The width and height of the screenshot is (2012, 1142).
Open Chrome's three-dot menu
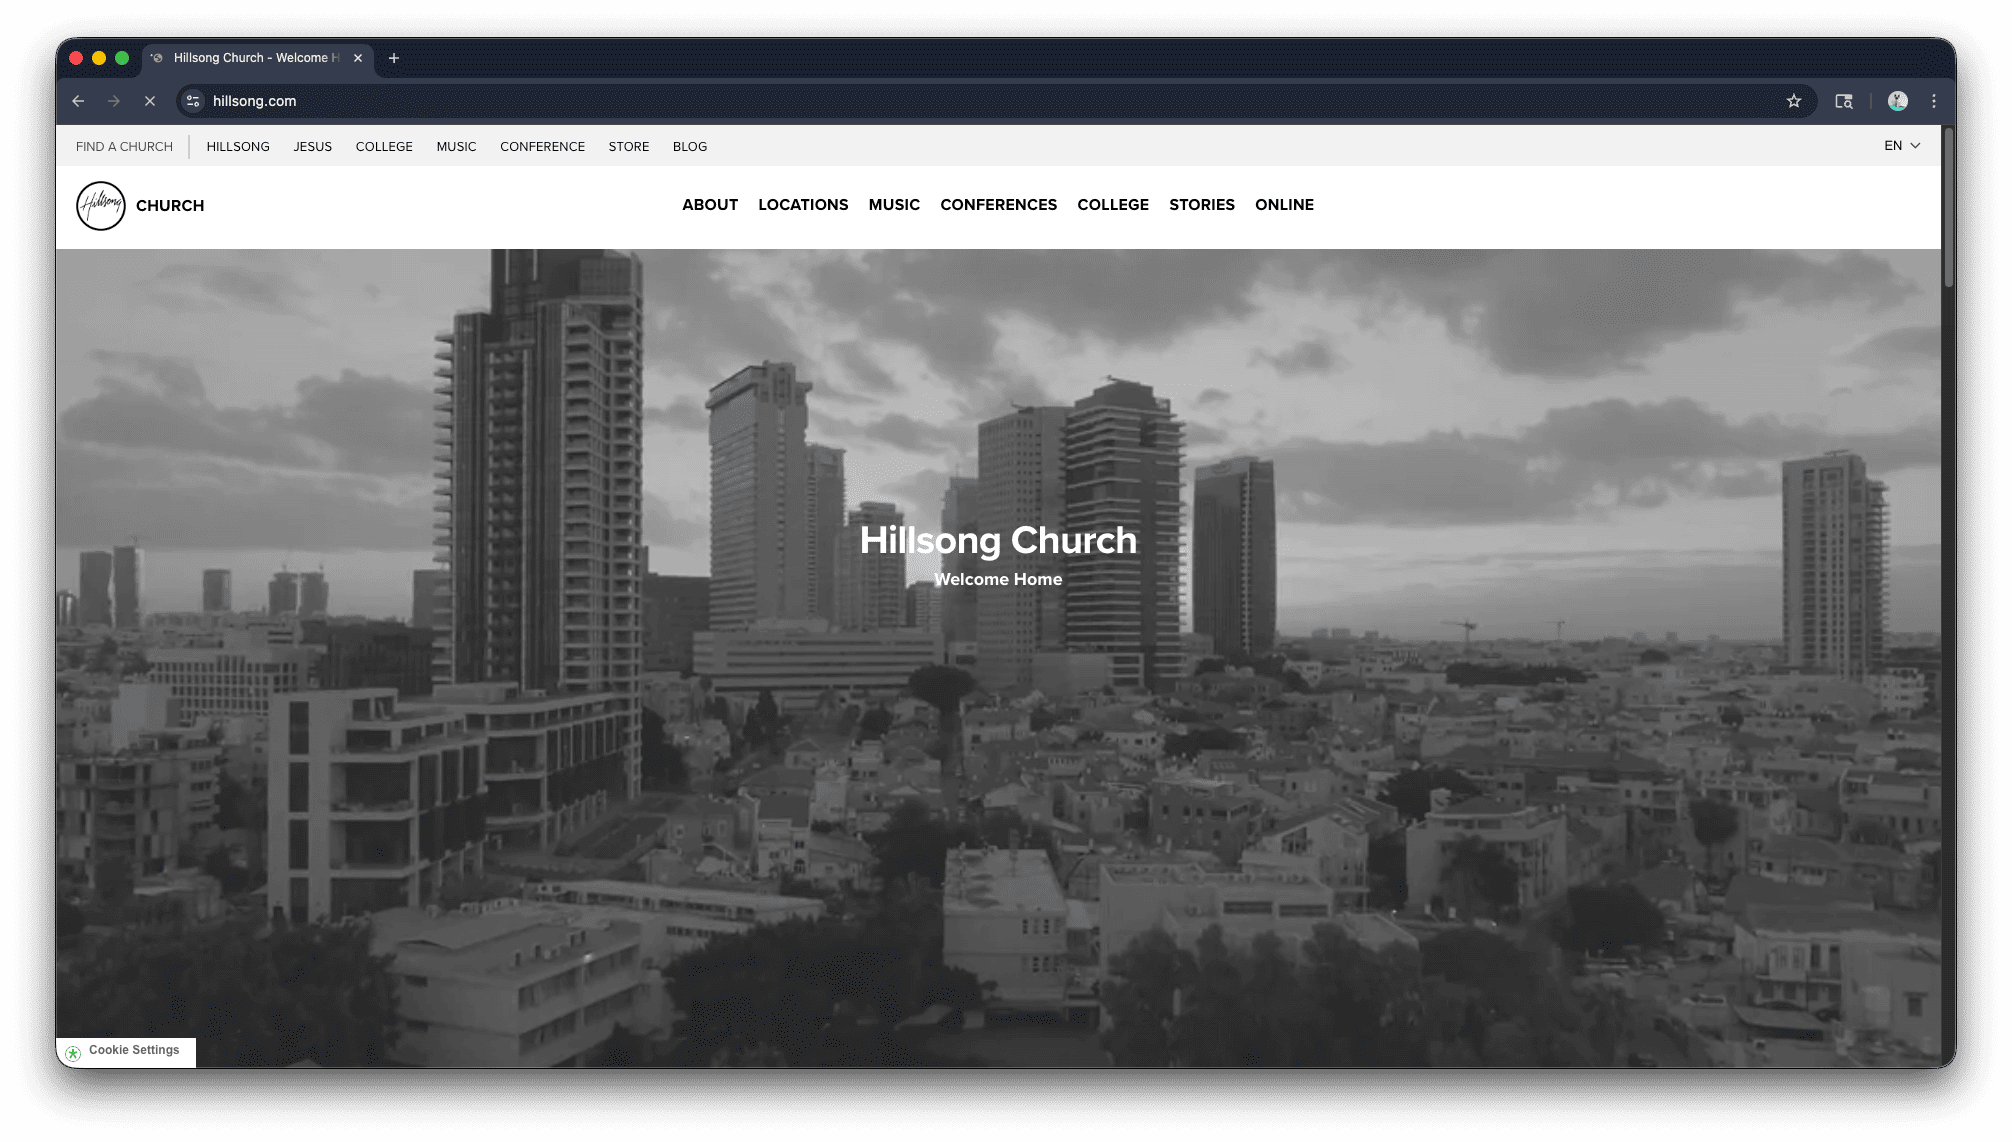(x=1932, y=100)
